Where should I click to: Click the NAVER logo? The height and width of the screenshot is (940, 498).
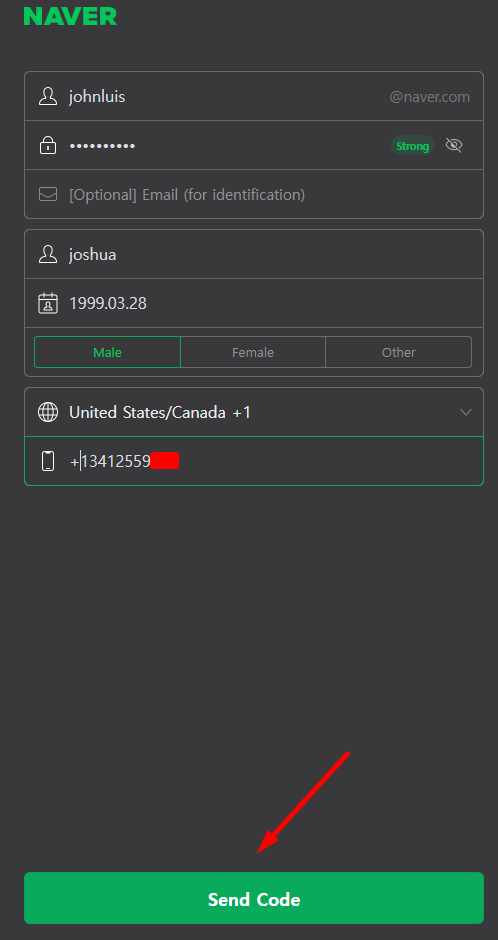(x=70, y=16)
